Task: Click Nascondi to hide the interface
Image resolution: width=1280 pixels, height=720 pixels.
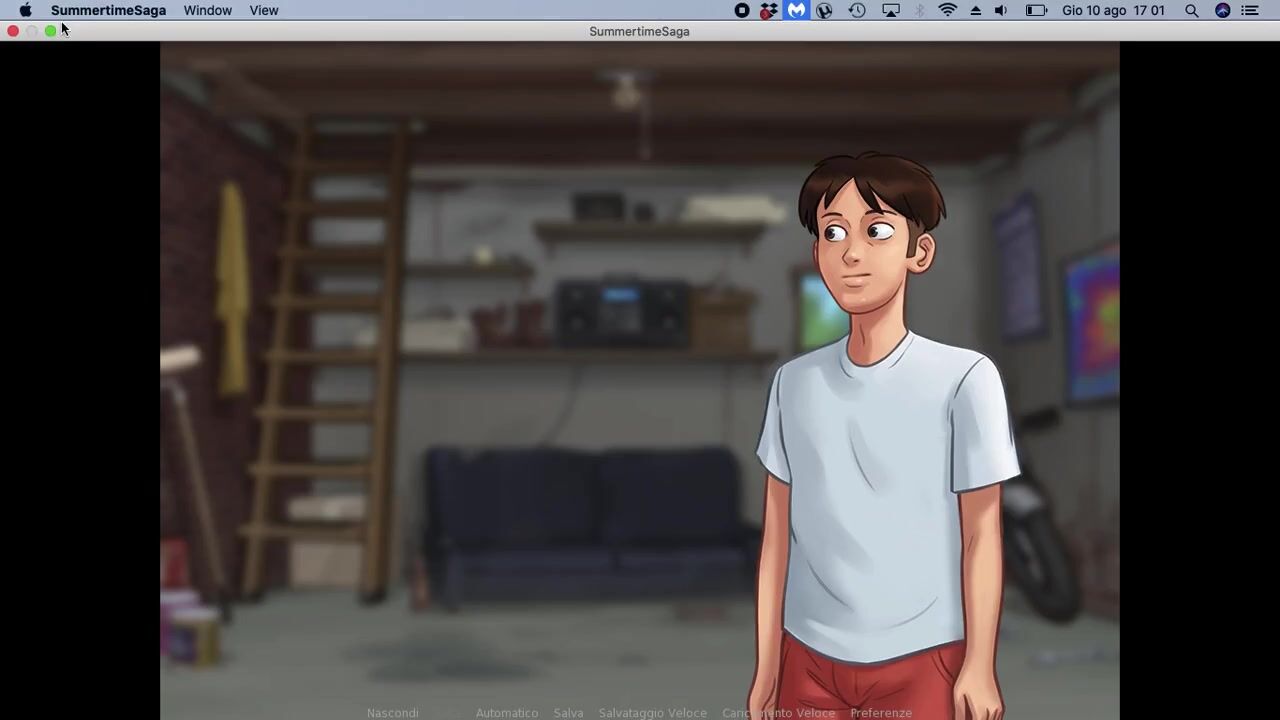Action: 392,713
